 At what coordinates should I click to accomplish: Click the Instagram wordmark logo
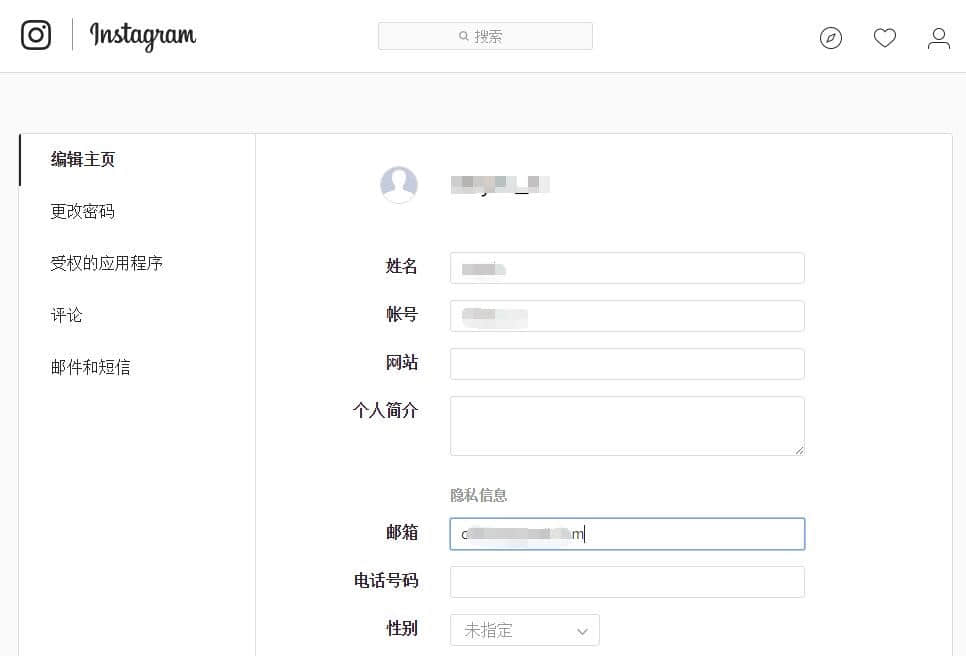click(x=143, y=36)
